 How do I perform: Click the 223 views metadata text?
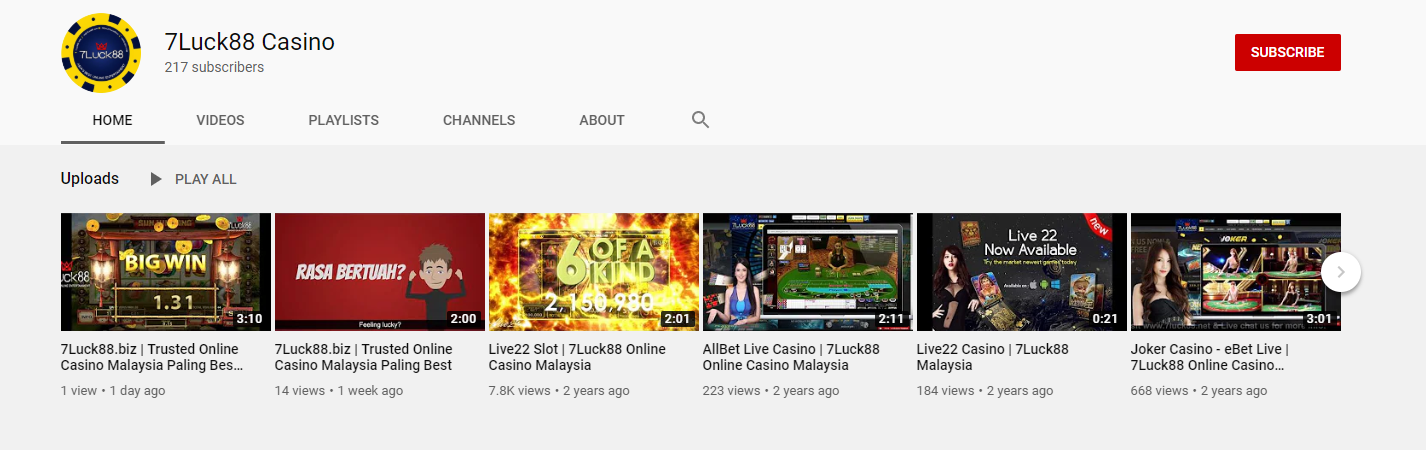pos(771,391)
